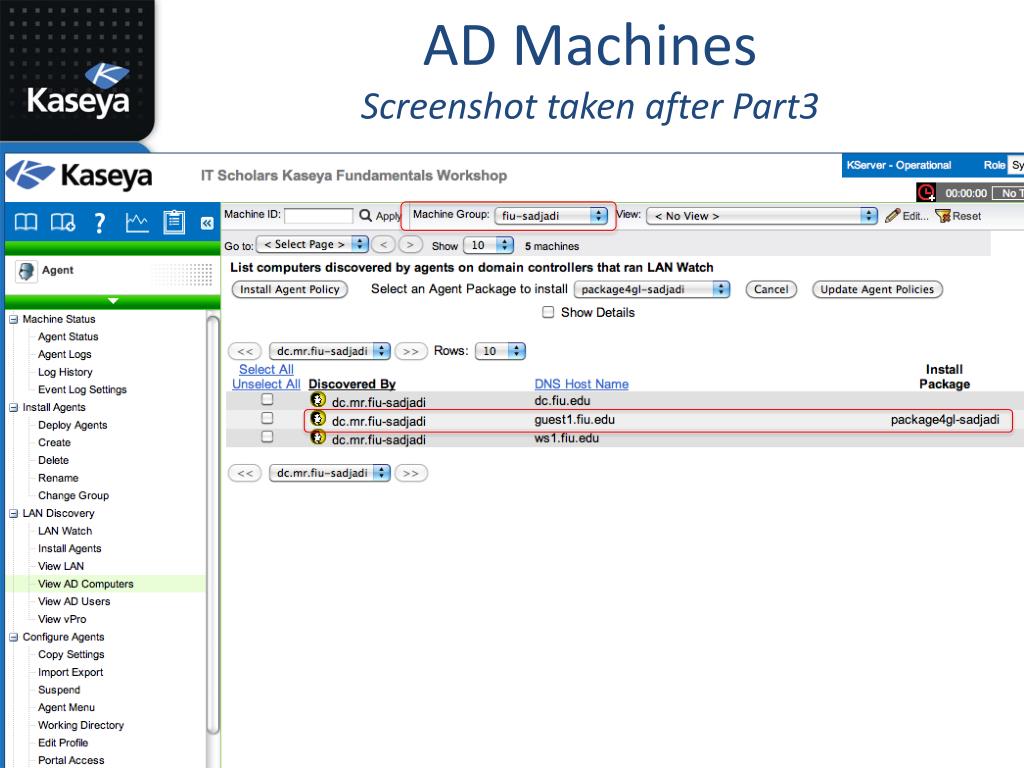Click the magnifier Apply search icon
The image size is (1024, 768).
pyautogui.click(x=366, y=216)
